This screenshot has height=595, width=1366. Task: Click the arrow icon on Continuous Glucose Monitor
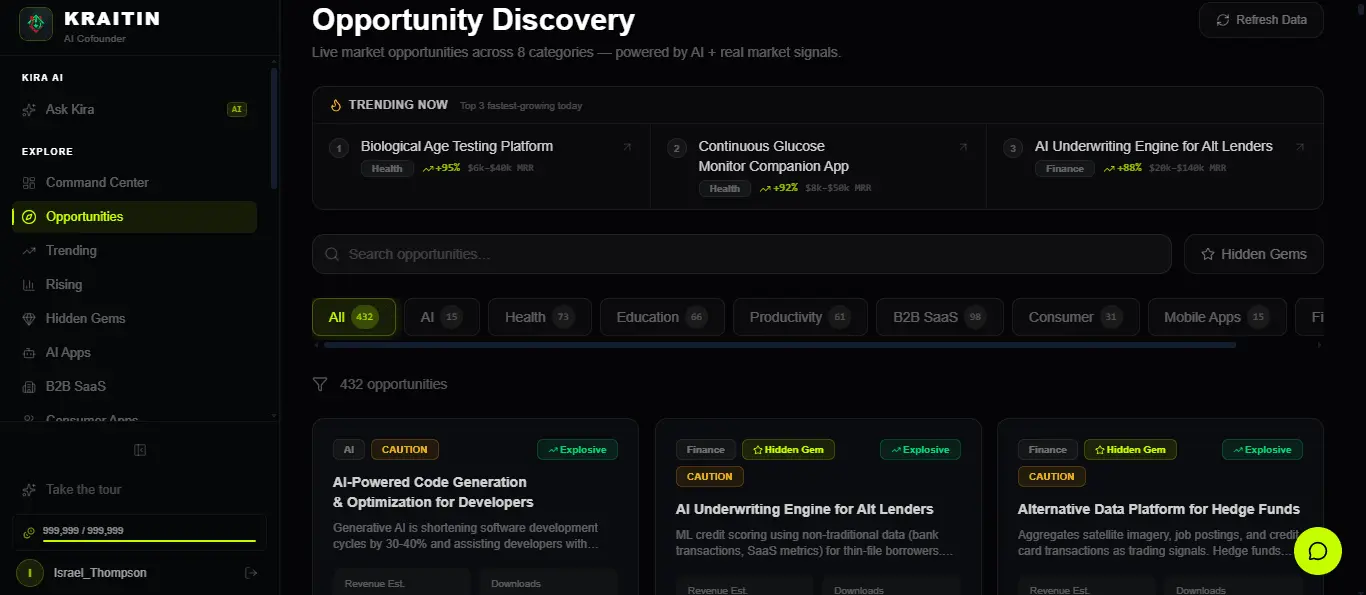coord(963,147)
